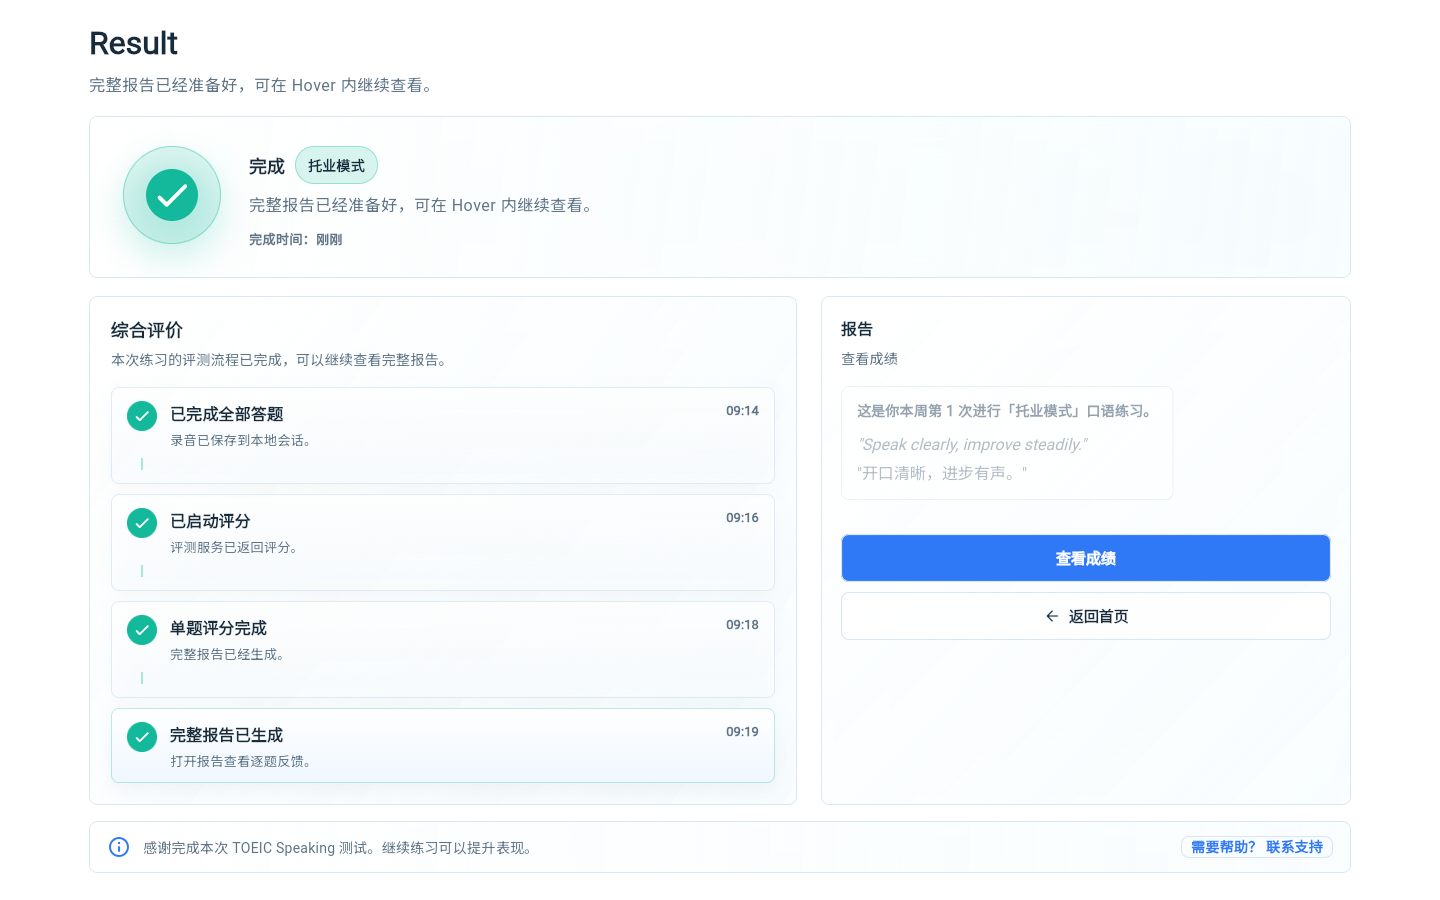
Task: Click the left arrow icon in 返回首页
Action: click(1052, 616)
